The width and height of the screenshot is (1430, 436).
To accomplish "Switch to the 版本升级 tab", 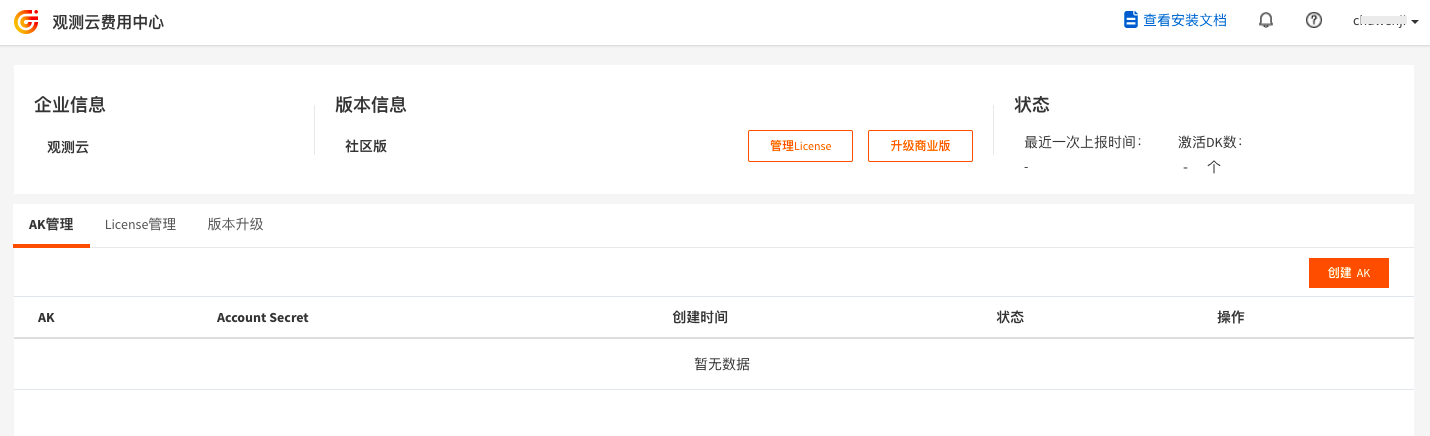I will coord(235,225).
